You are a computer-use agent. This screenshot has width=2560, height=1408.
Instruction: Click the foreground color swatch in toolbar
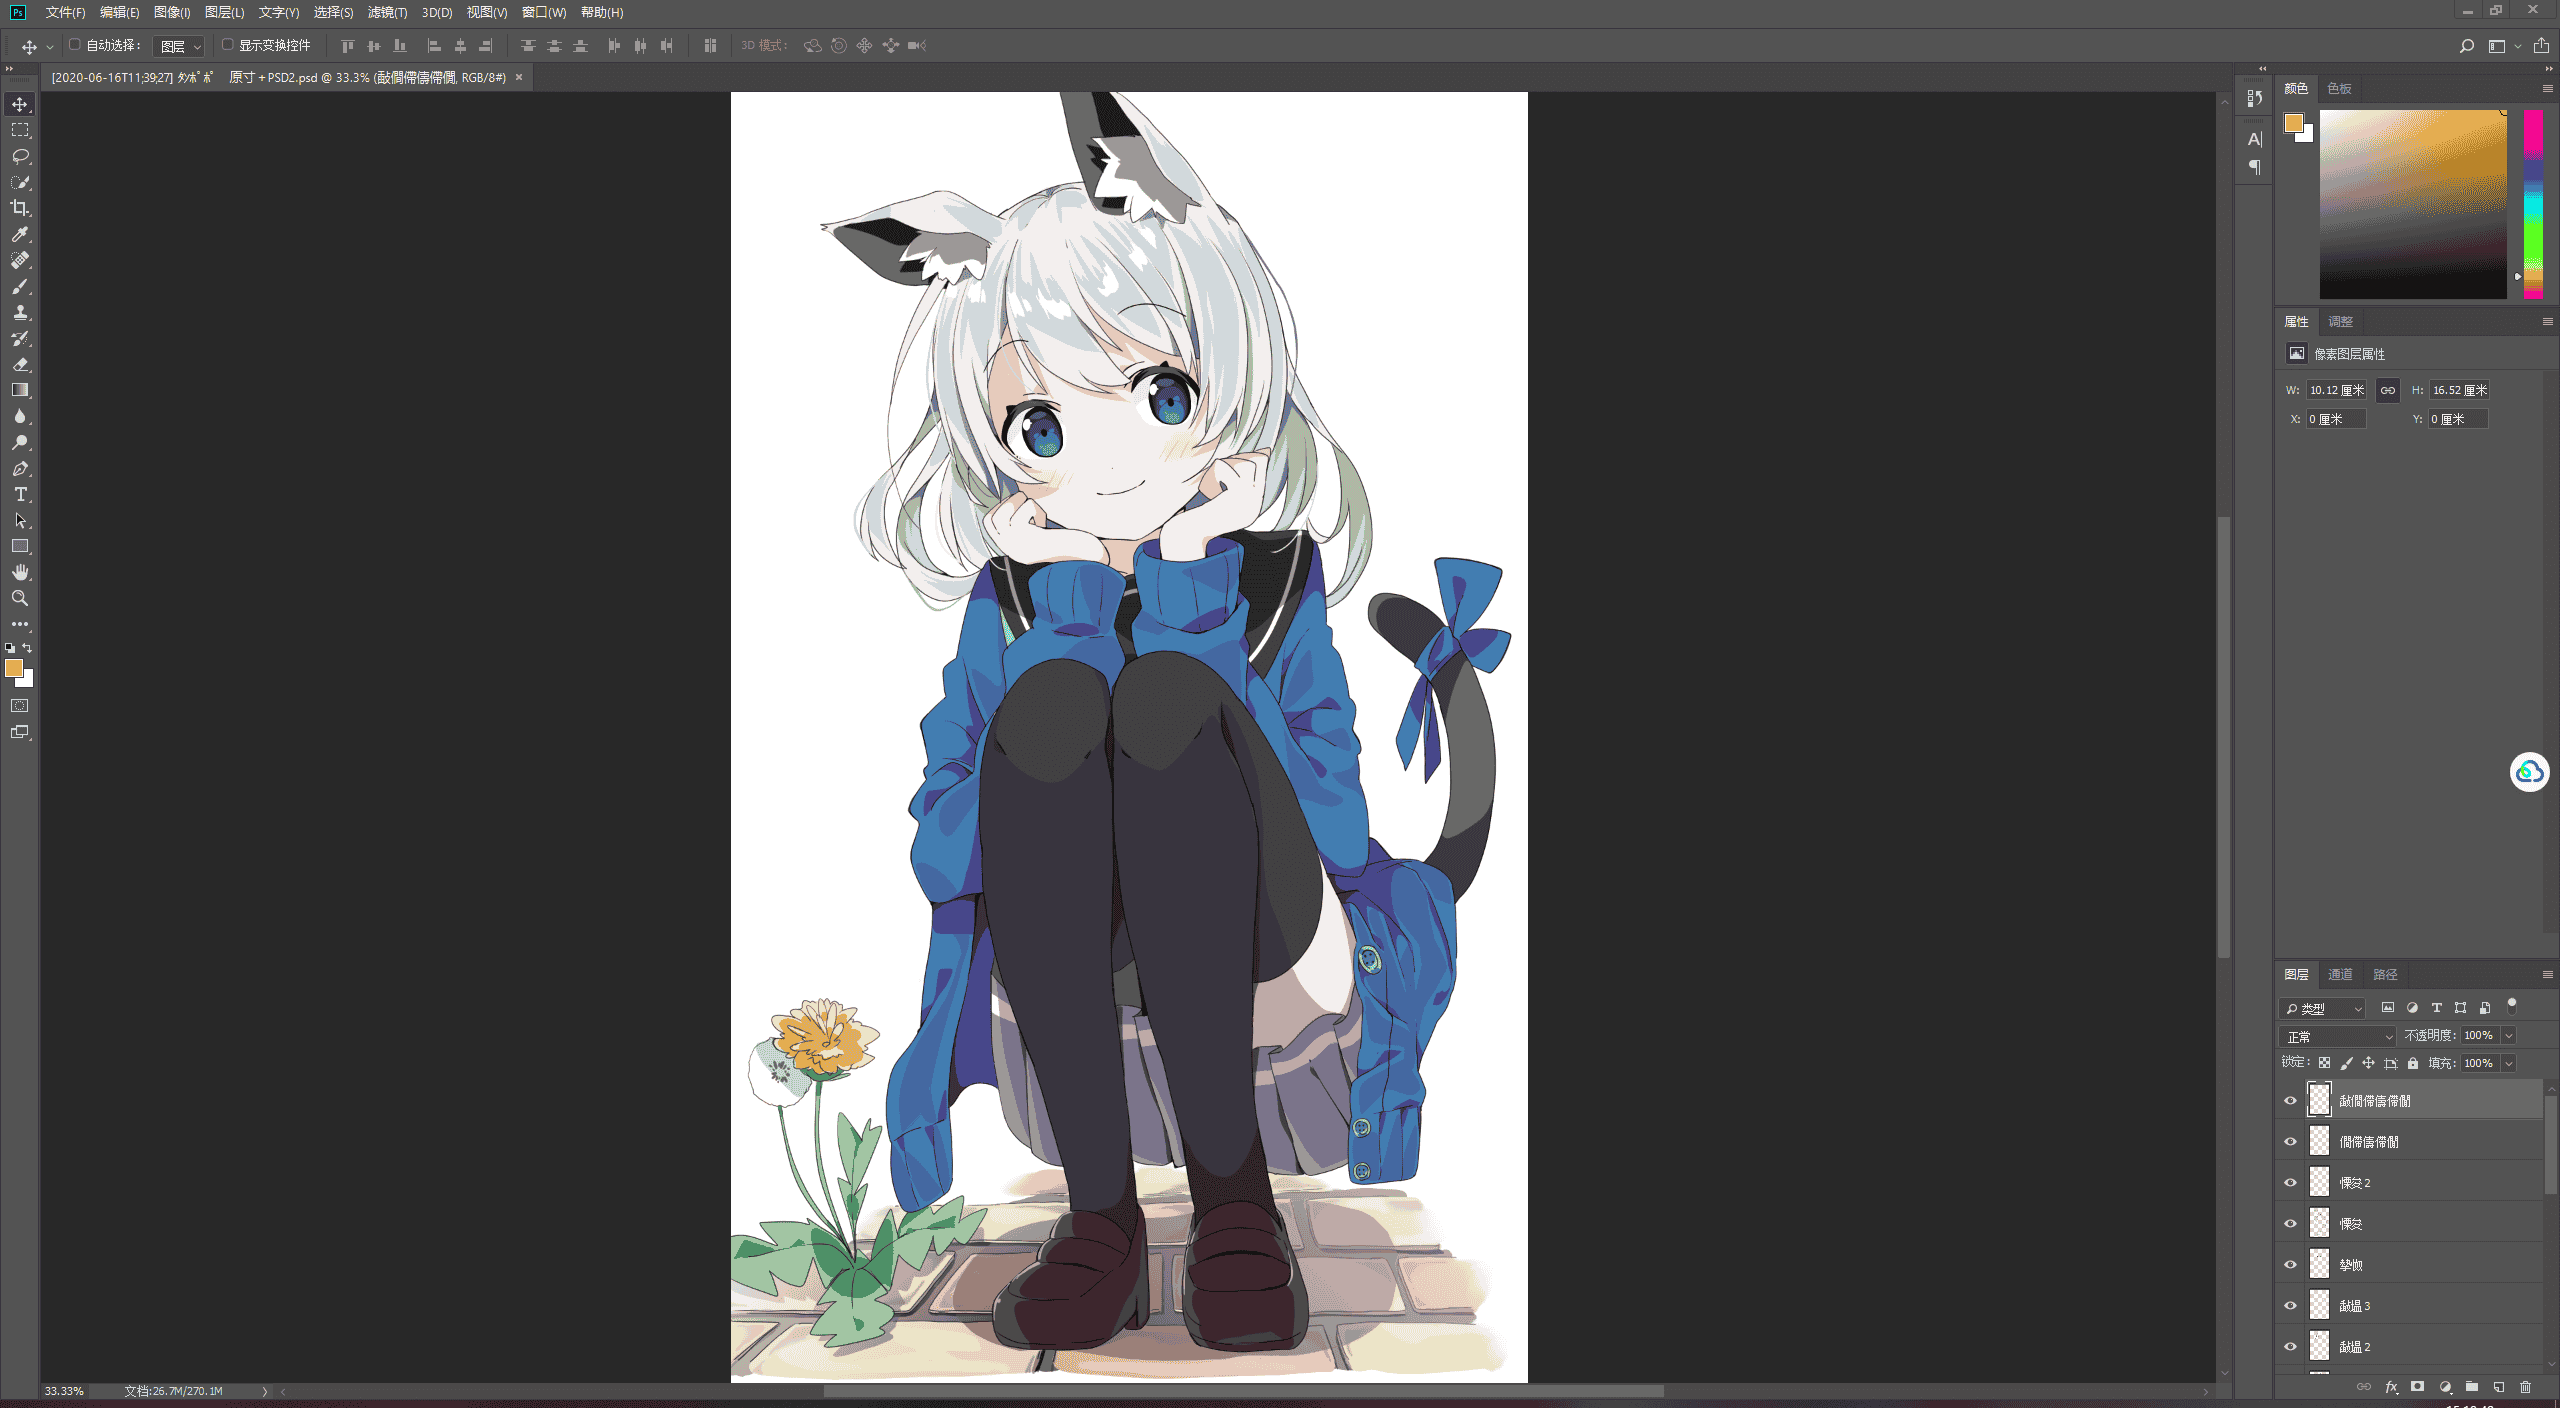coord(14,668)
